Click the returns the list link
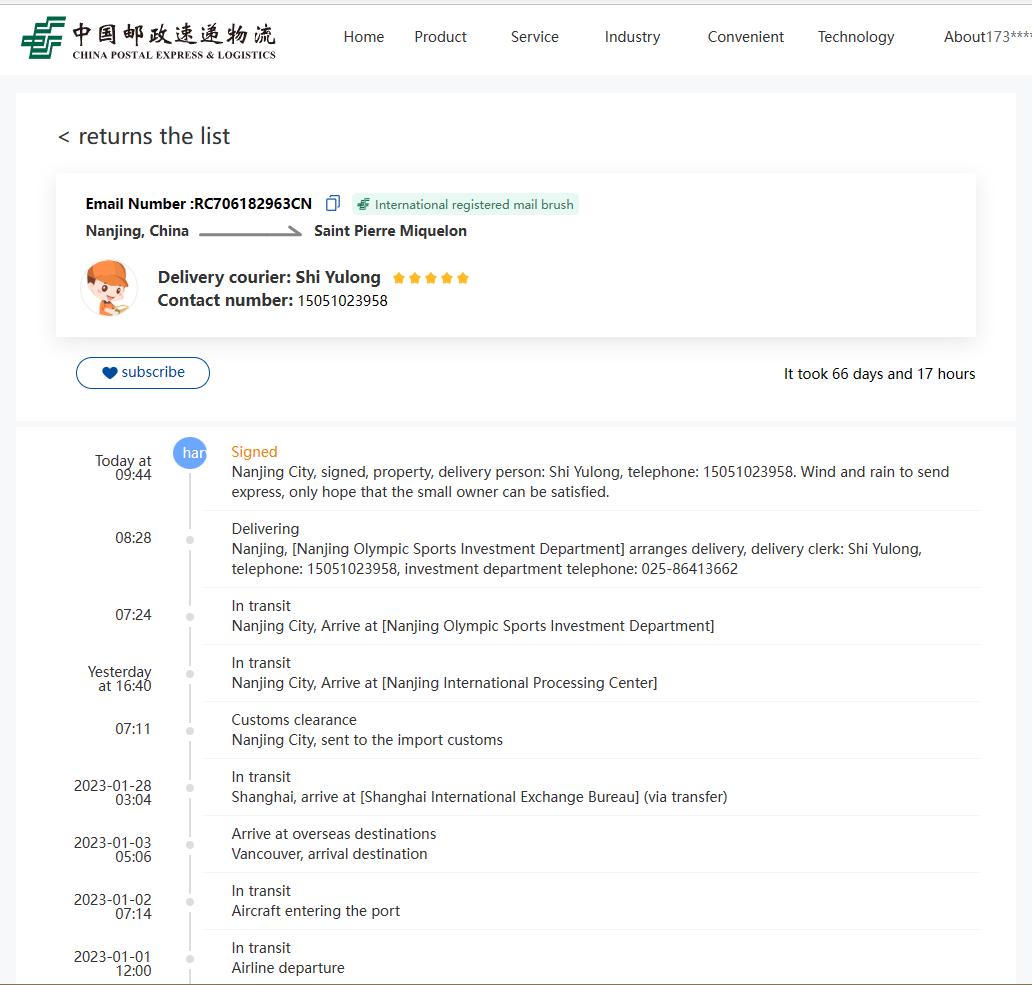 [154, 137]
